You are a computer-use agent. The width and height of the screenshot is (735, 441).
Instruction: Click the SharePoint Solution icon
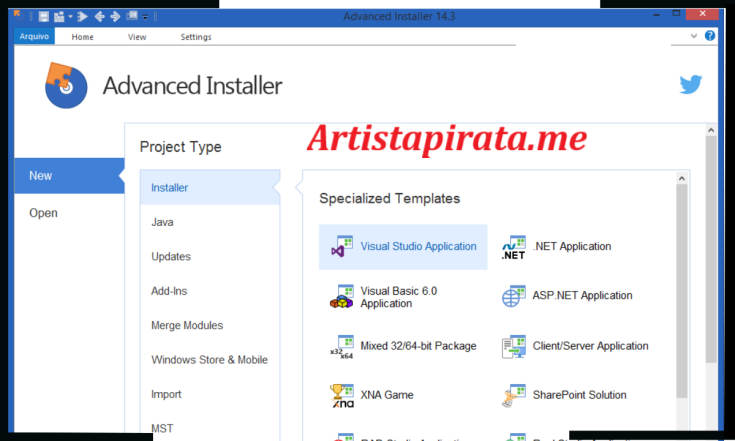pos(514,396)
